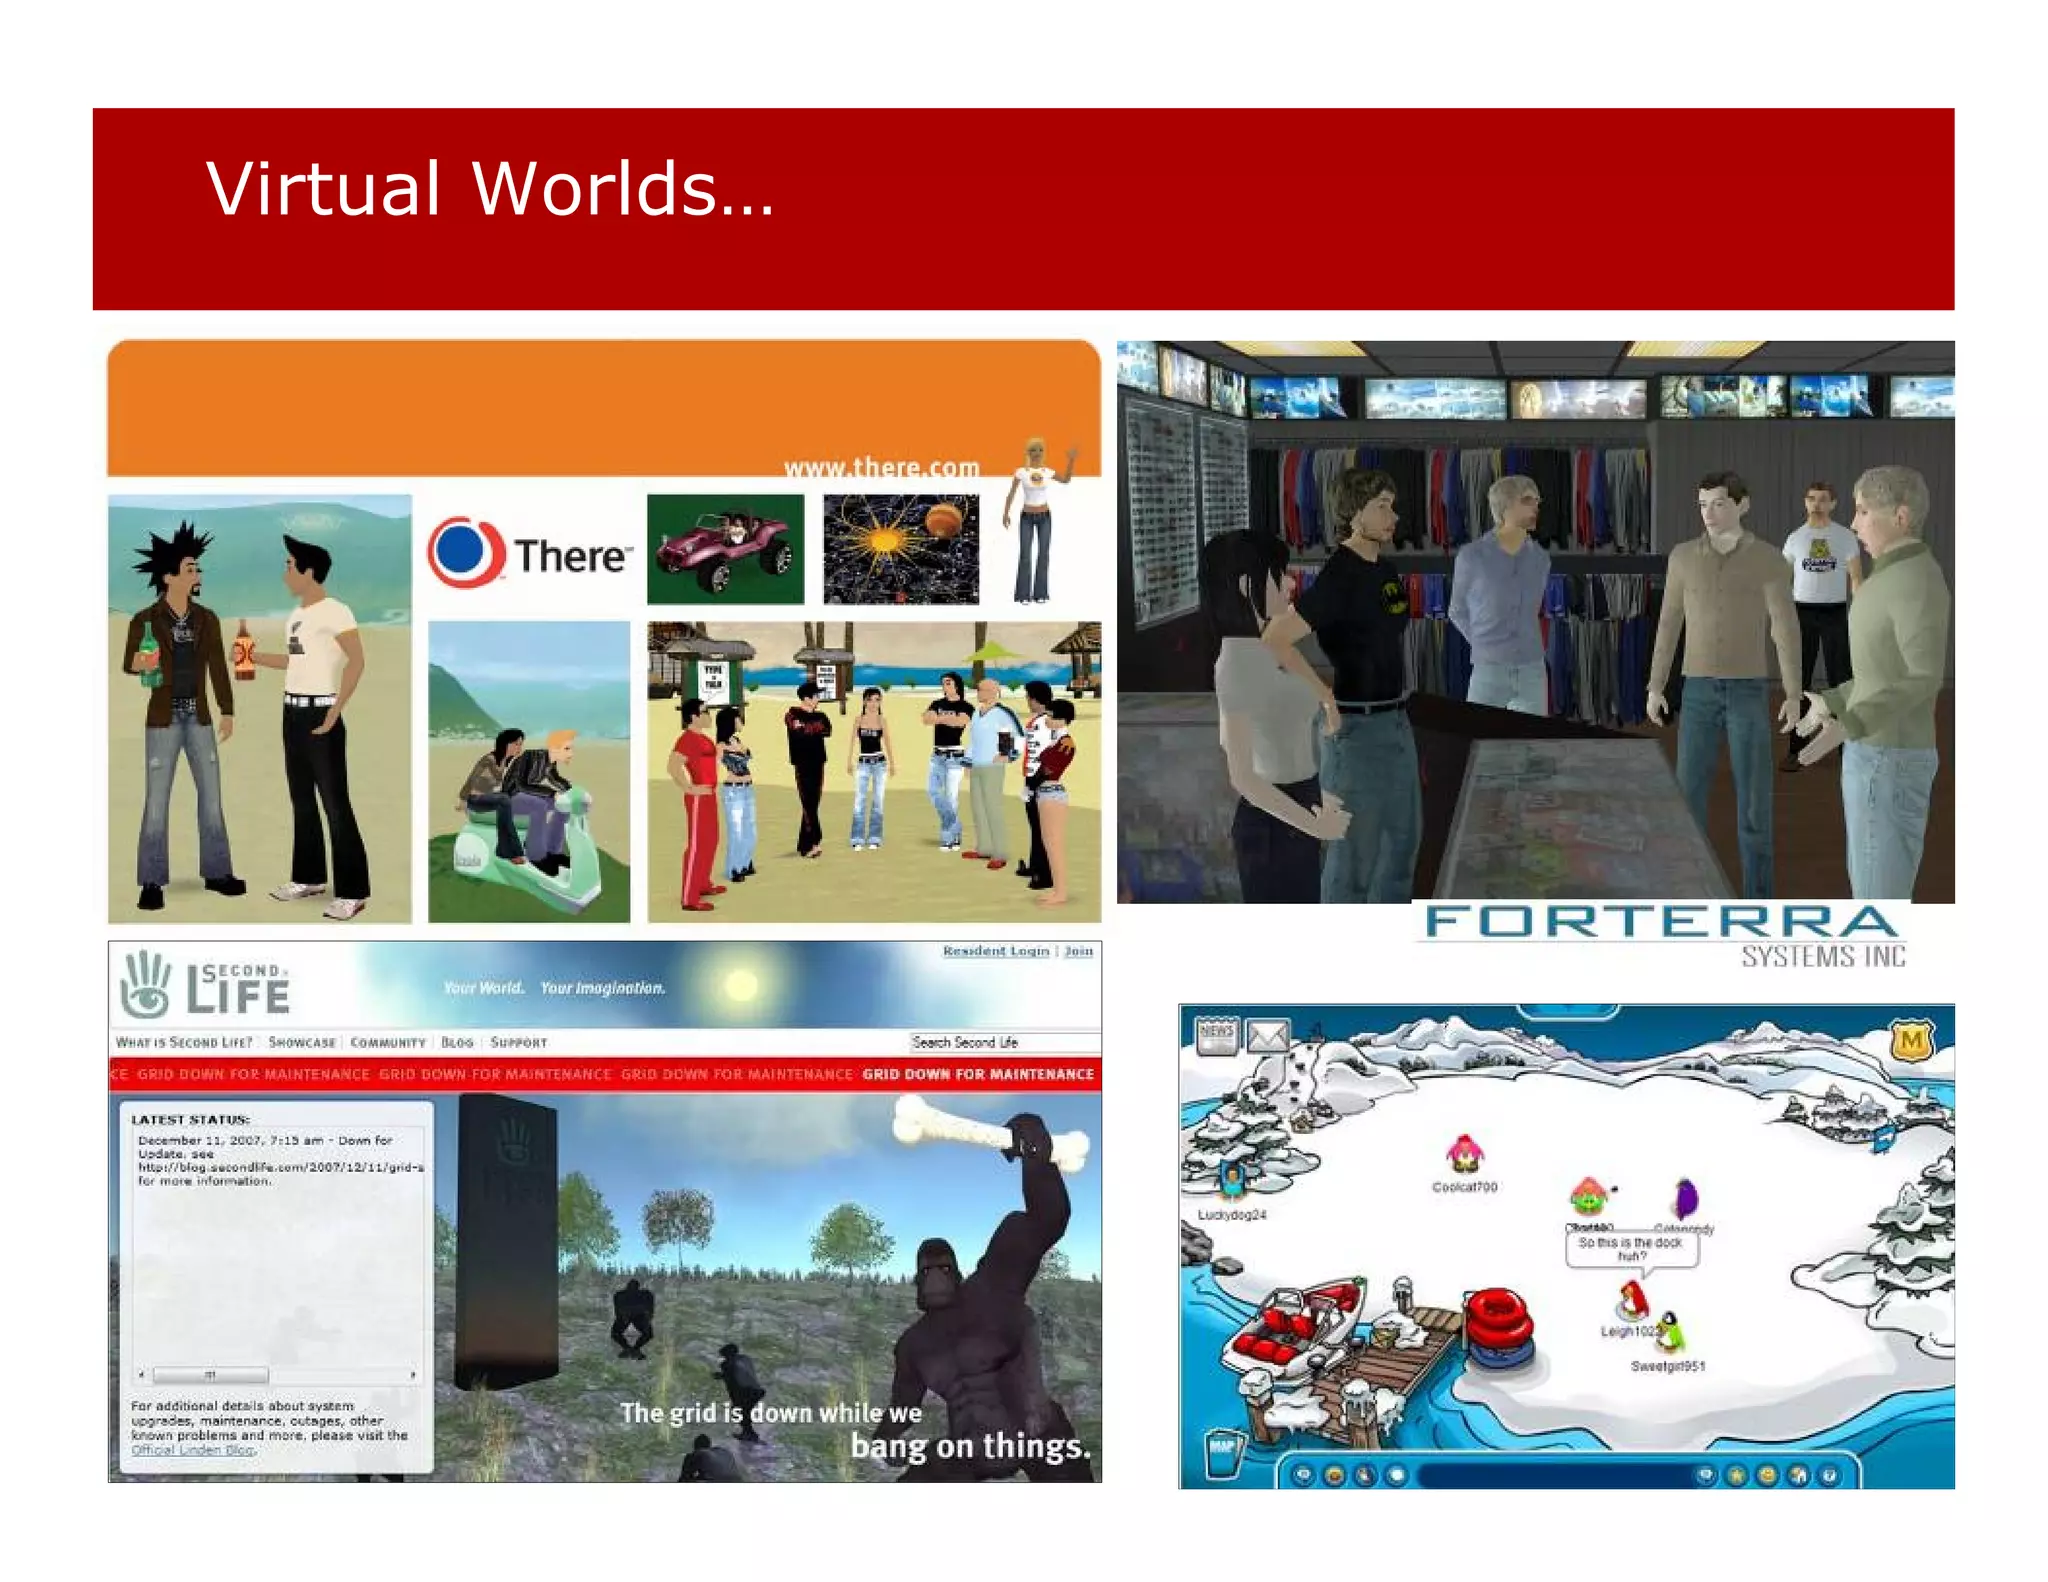Click the status scrollbar left arrow

pos(141,1375)
